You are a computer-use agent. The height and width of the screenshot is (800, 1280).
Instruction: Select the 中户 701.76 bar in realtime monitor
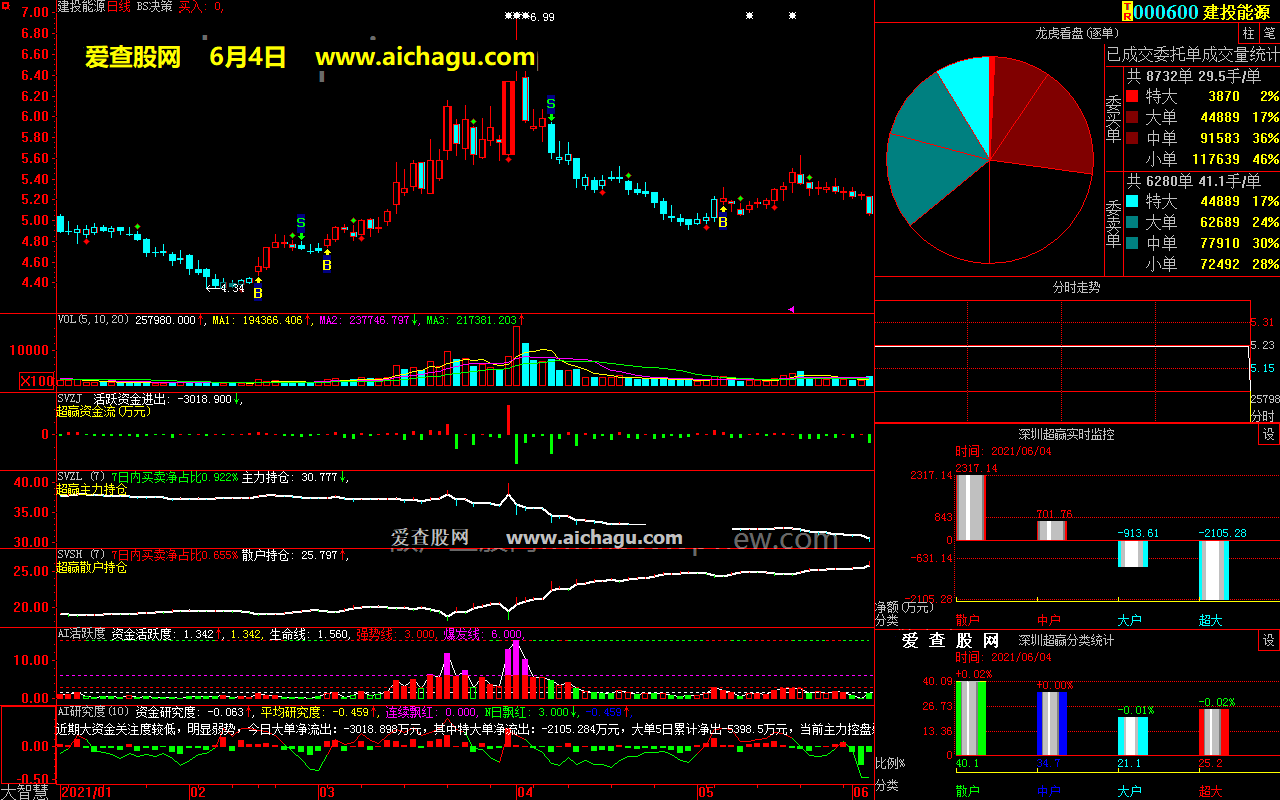(x=1051, y=531)
